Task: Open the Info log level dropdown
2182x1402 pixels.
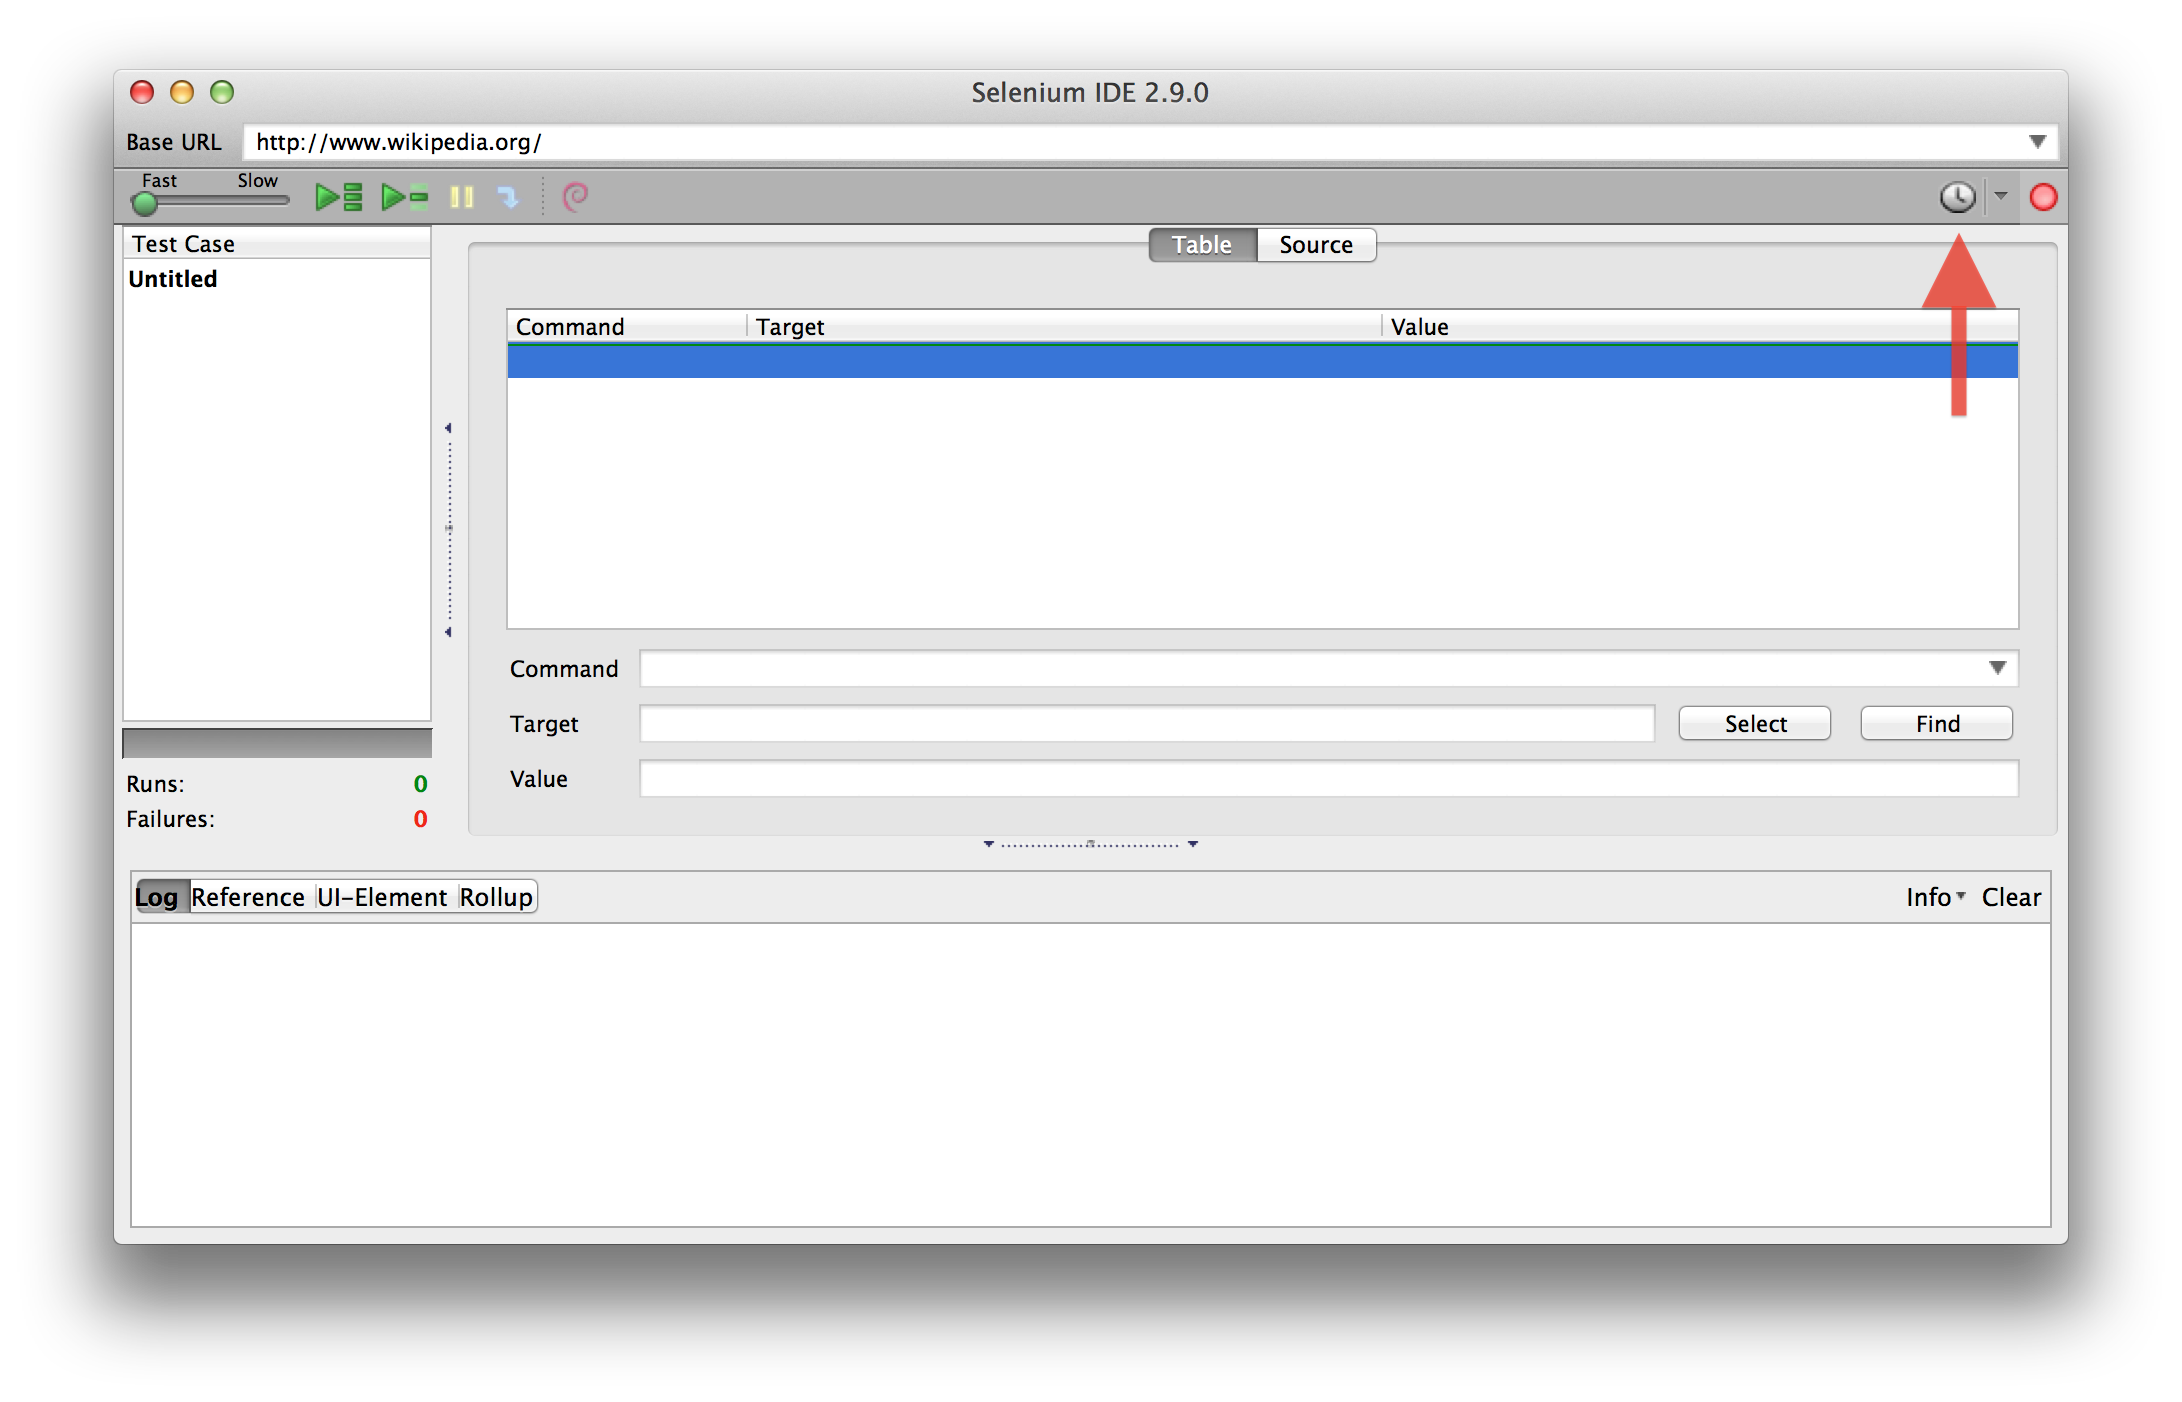Action: click(1935, 897)
